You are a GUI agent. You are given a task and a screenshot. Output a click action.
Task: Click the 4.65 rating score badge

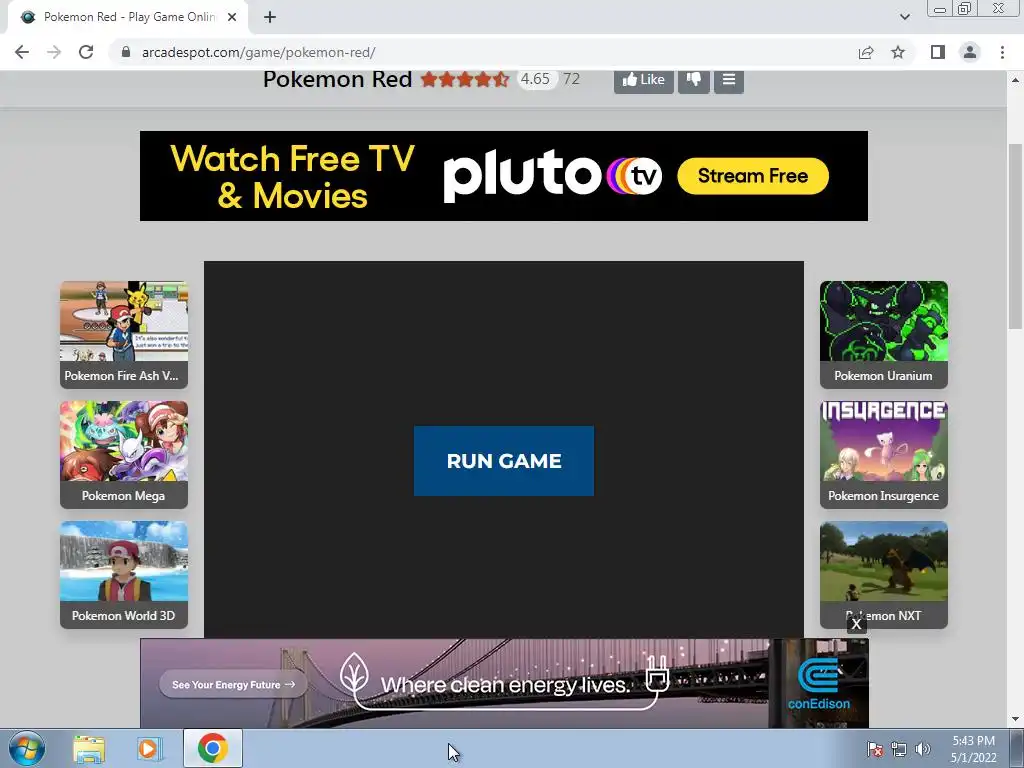[535, 79]
